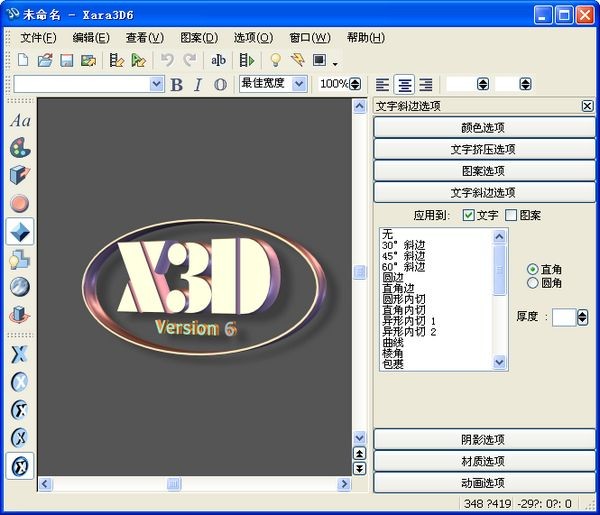Open animation options via rotating cube icon
Screen dimensions: 600x515
pyautogui.click(x=20, y=315)
